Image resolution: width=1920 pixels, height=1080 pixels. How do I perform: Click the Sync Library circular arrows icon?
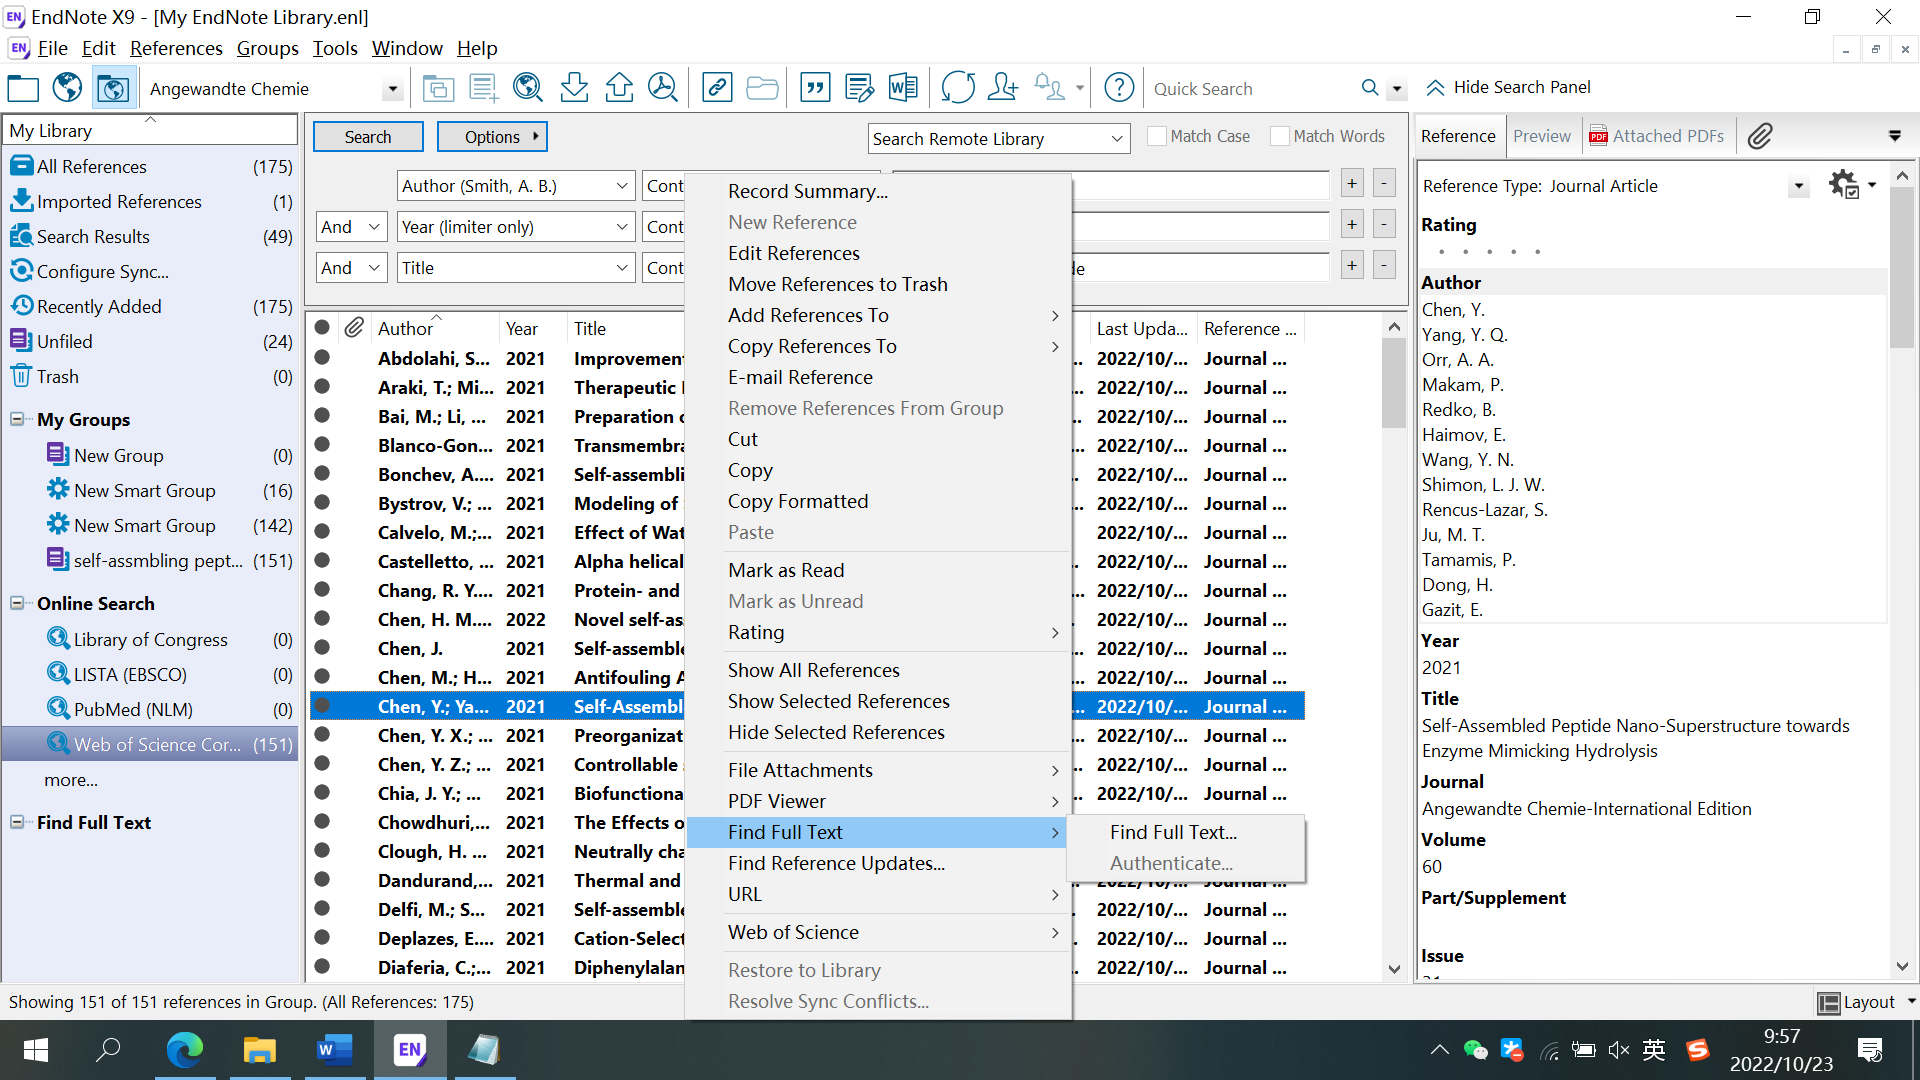click(x=957, y=88)
